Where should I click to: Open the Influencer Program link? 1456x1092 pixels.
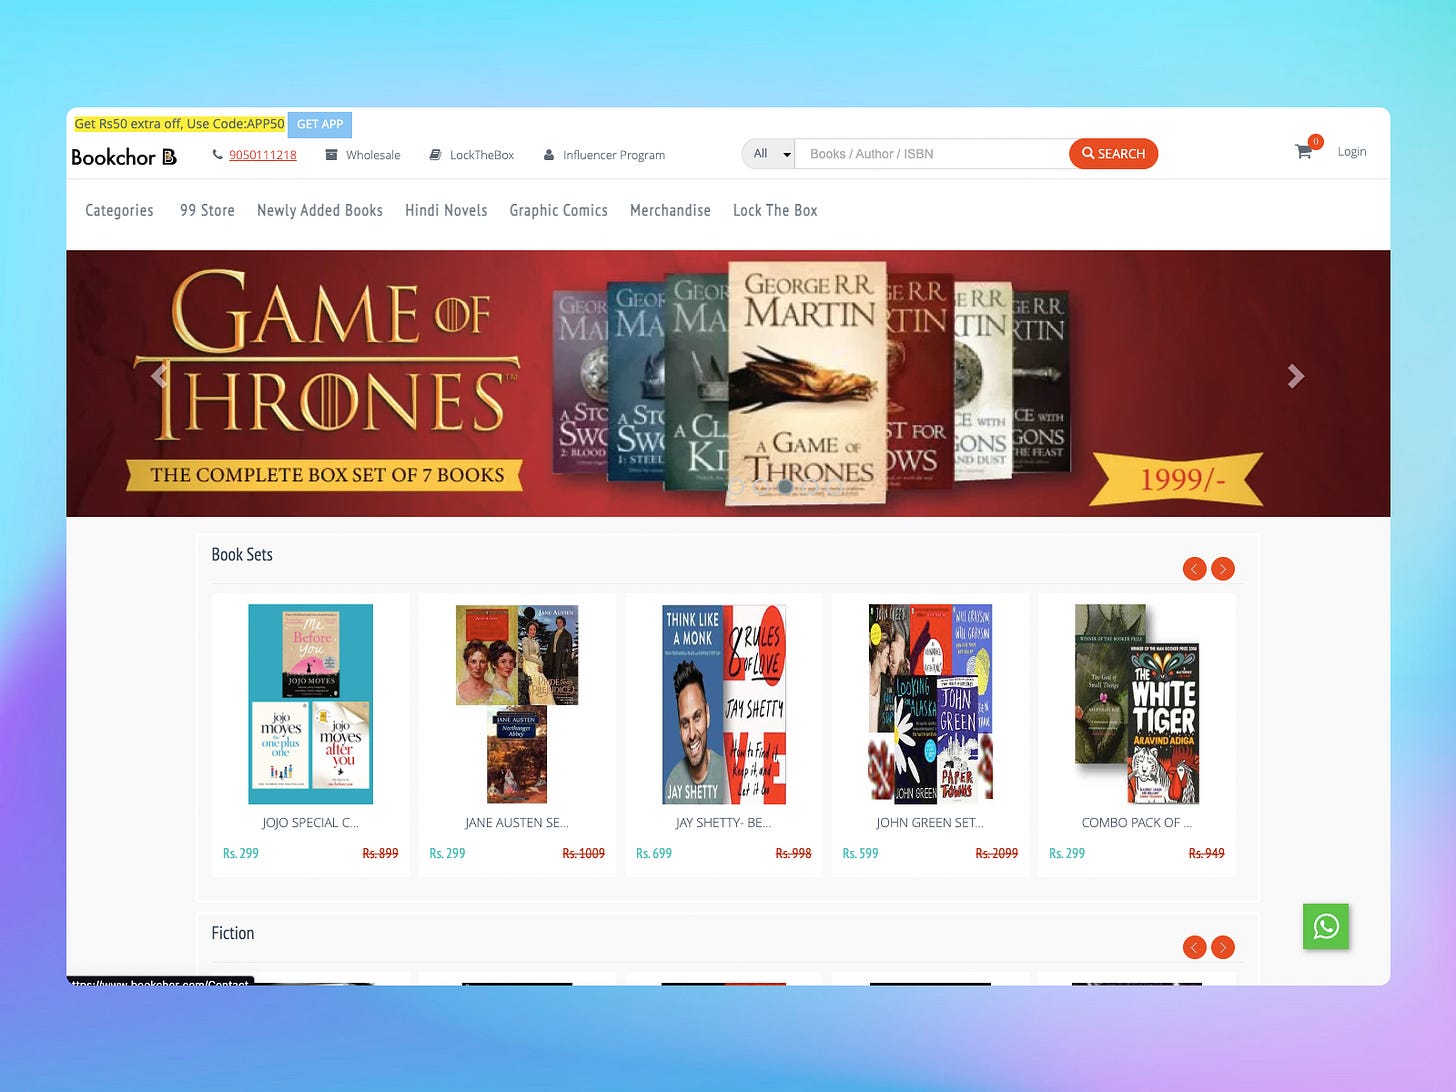pos(614,155)
